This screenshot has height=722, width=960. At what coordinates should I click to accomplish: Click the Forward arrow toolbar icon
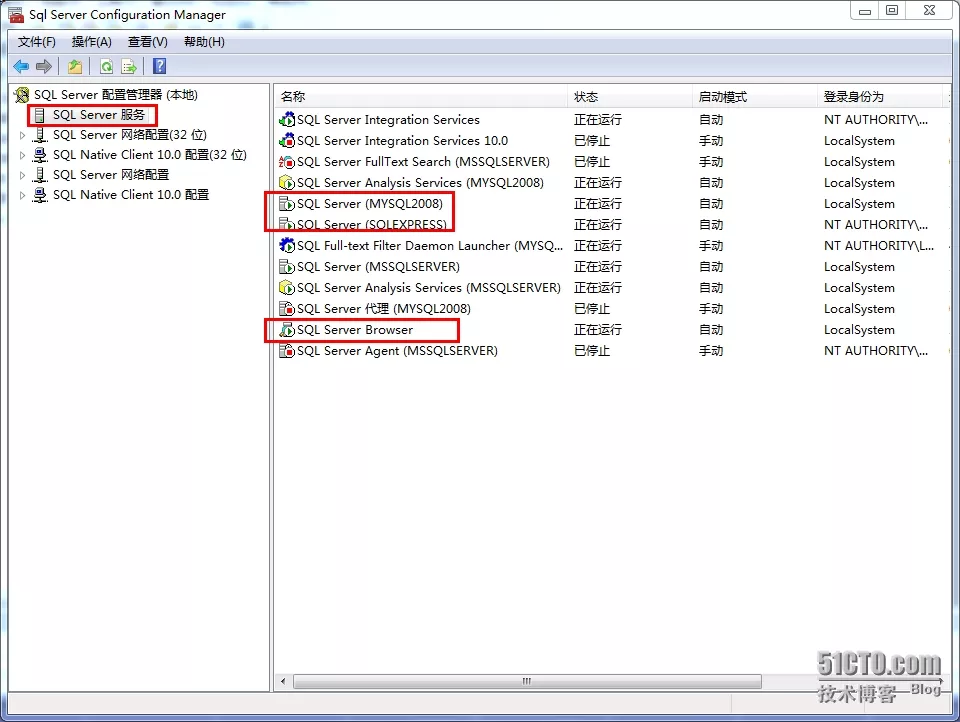pyautogui.click(x=44, y=66)
